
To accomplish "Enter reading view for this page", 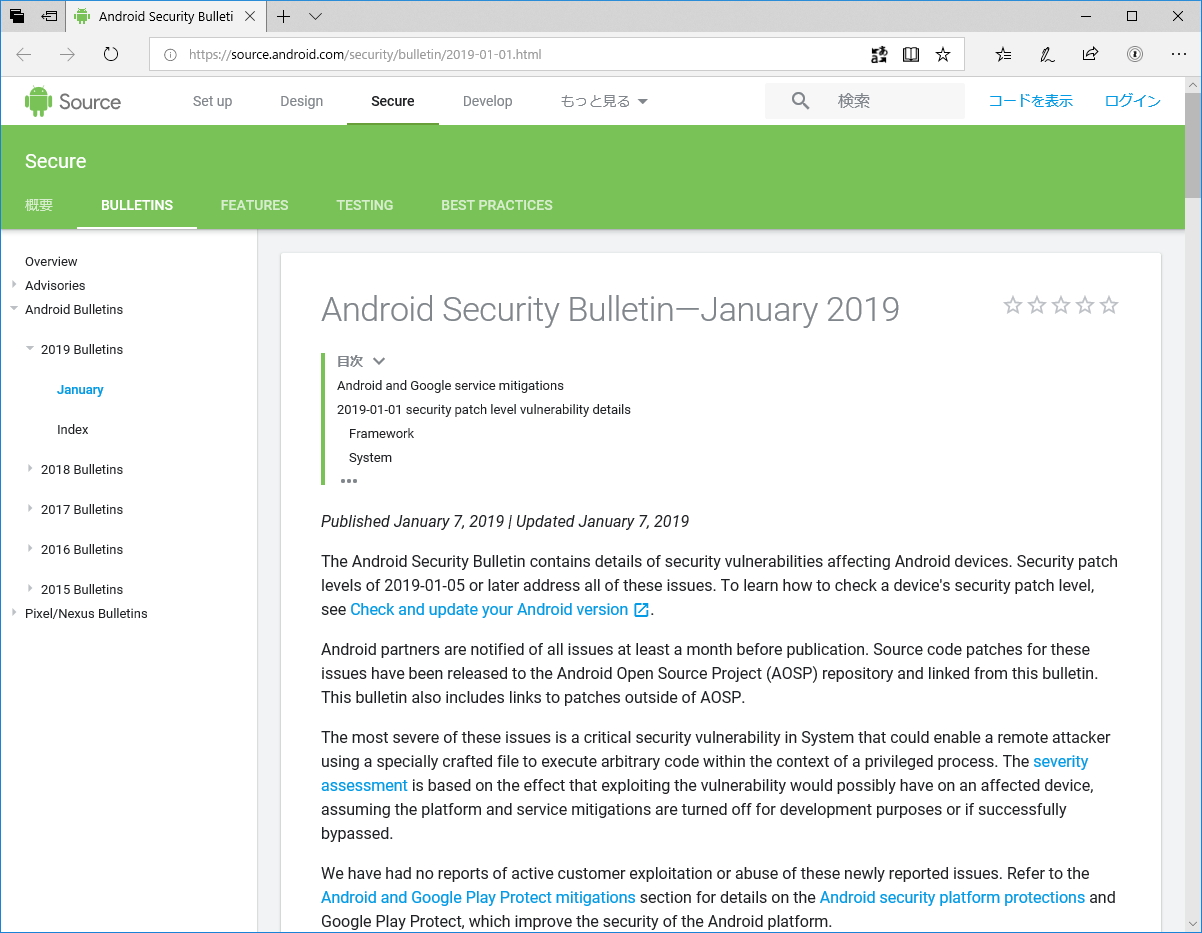I will click(911, 53).
